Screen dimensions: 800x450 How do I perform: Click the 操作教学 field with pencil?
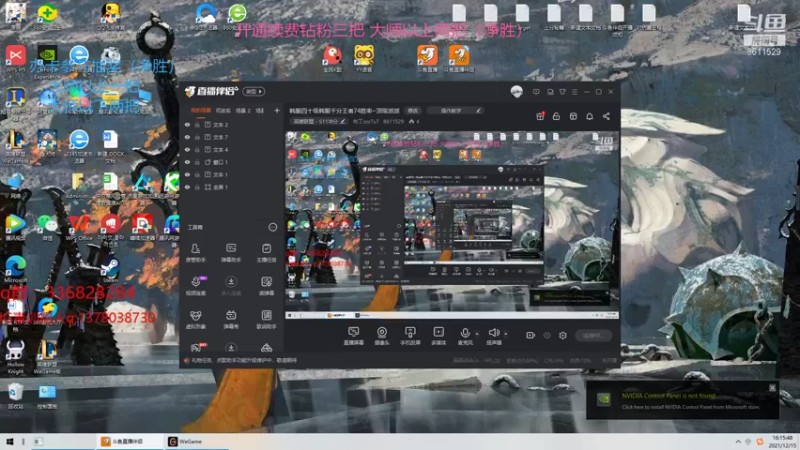[x=455, y=110]
